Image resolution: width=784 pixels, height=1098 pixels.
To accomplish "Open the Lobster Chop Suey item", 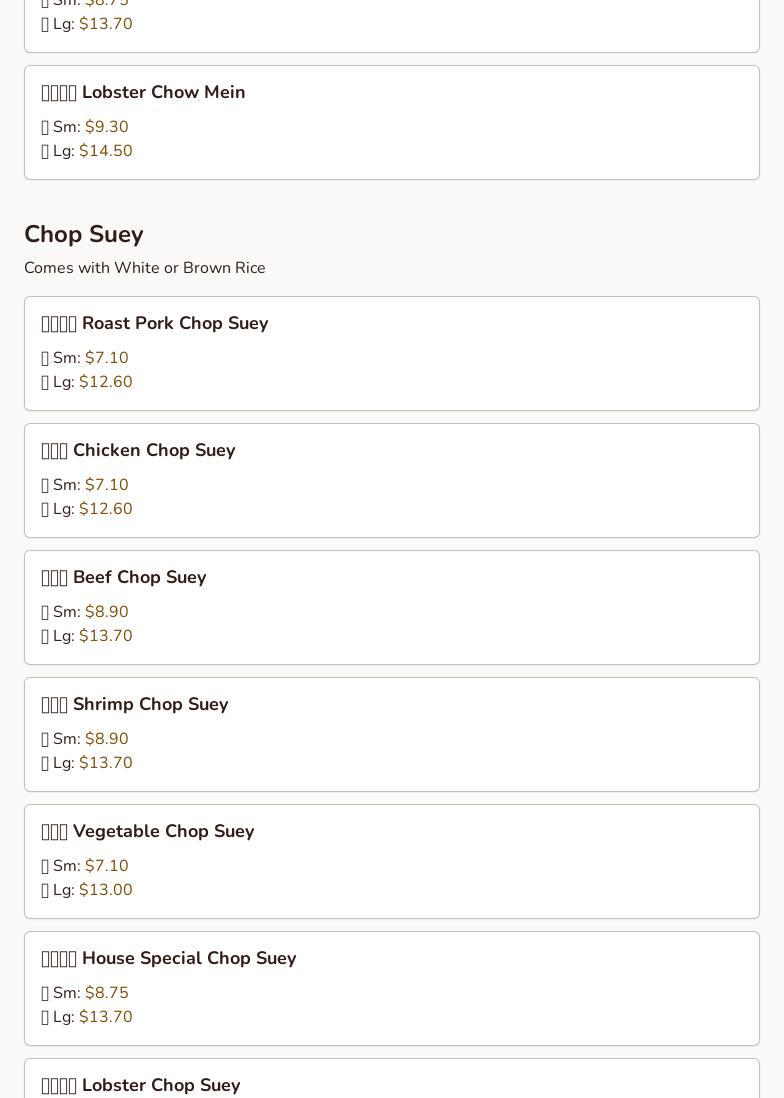I will pyautogui.click(x=160, y=1085).
